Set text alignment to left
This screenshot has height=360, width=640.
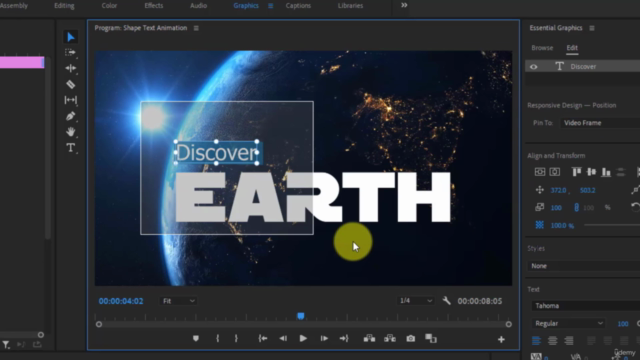536,340
